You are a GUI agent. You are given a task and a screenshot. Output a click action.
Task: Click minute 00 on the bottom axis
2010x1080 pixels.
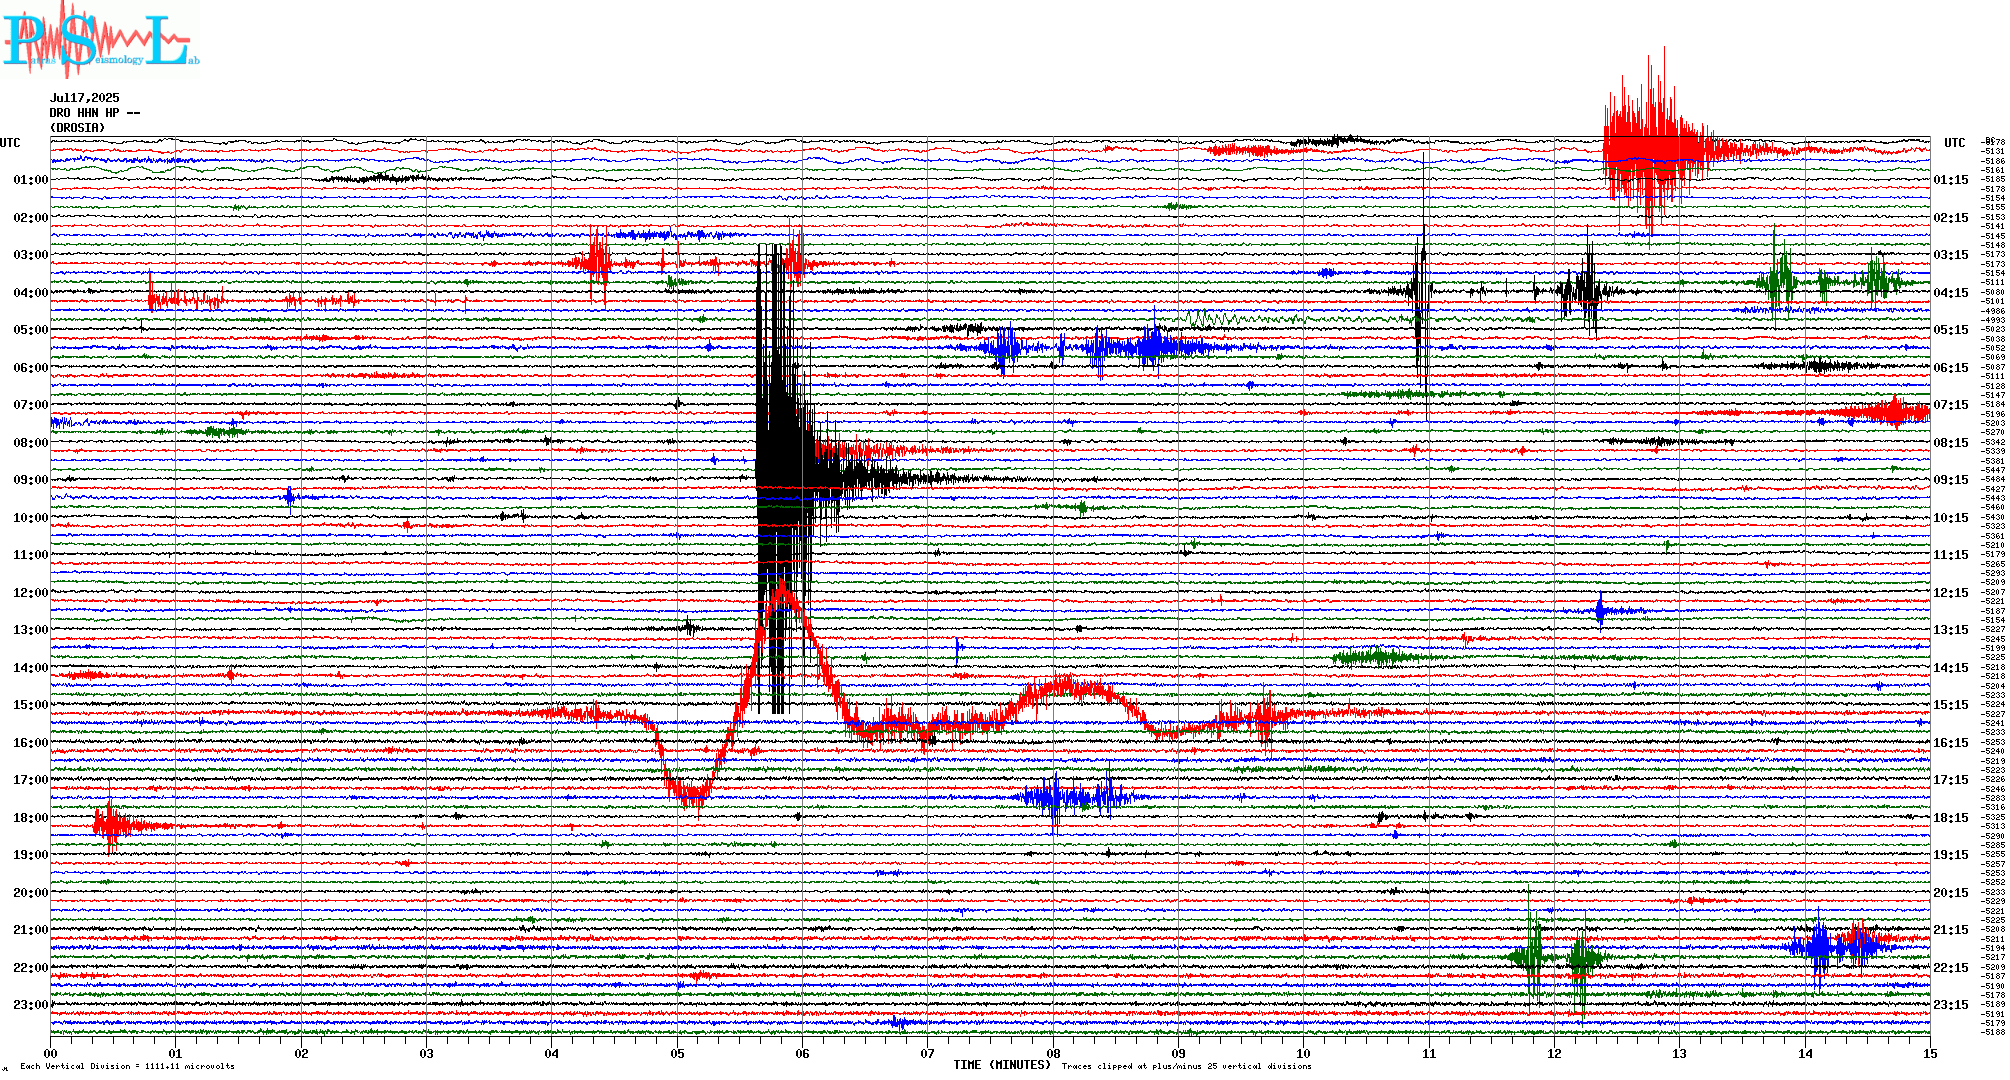51,1053
